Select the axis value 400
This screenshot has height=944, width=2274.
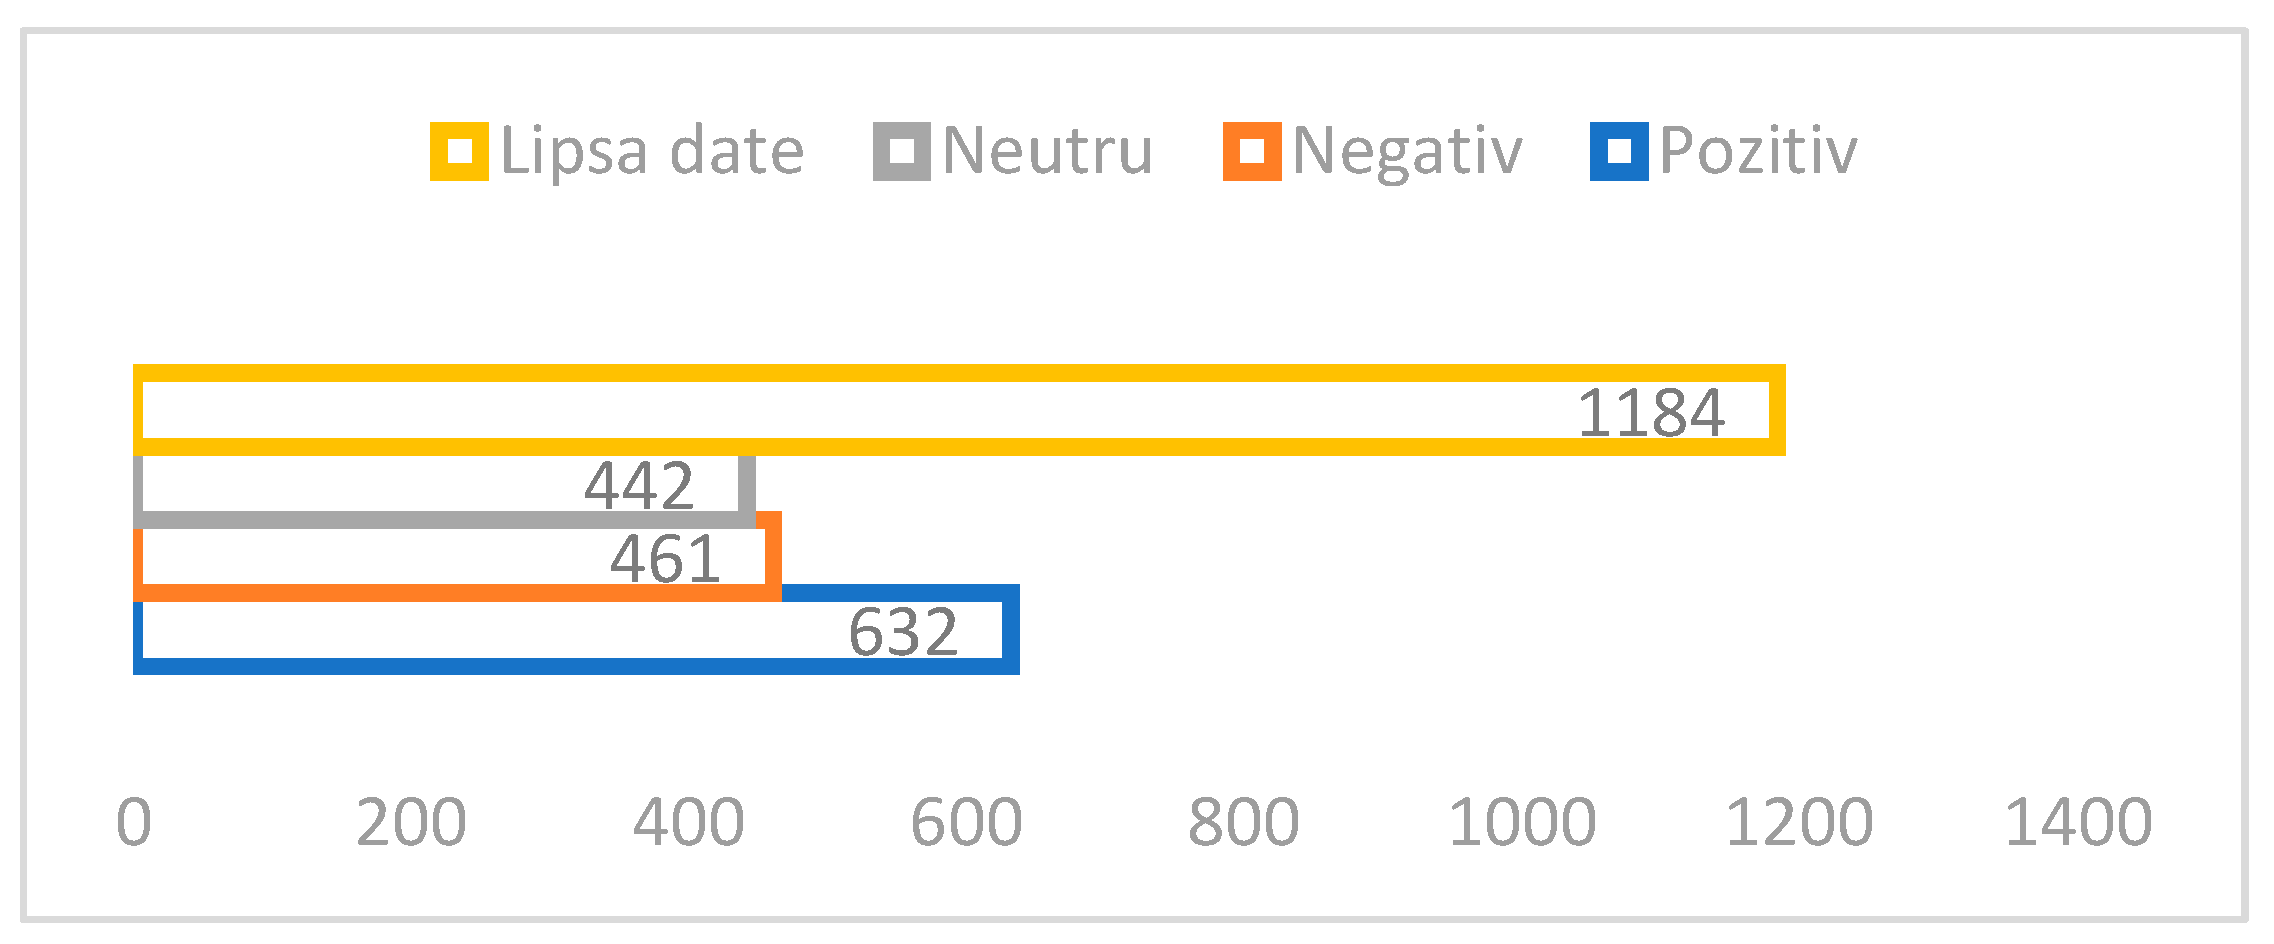point(689,823)
